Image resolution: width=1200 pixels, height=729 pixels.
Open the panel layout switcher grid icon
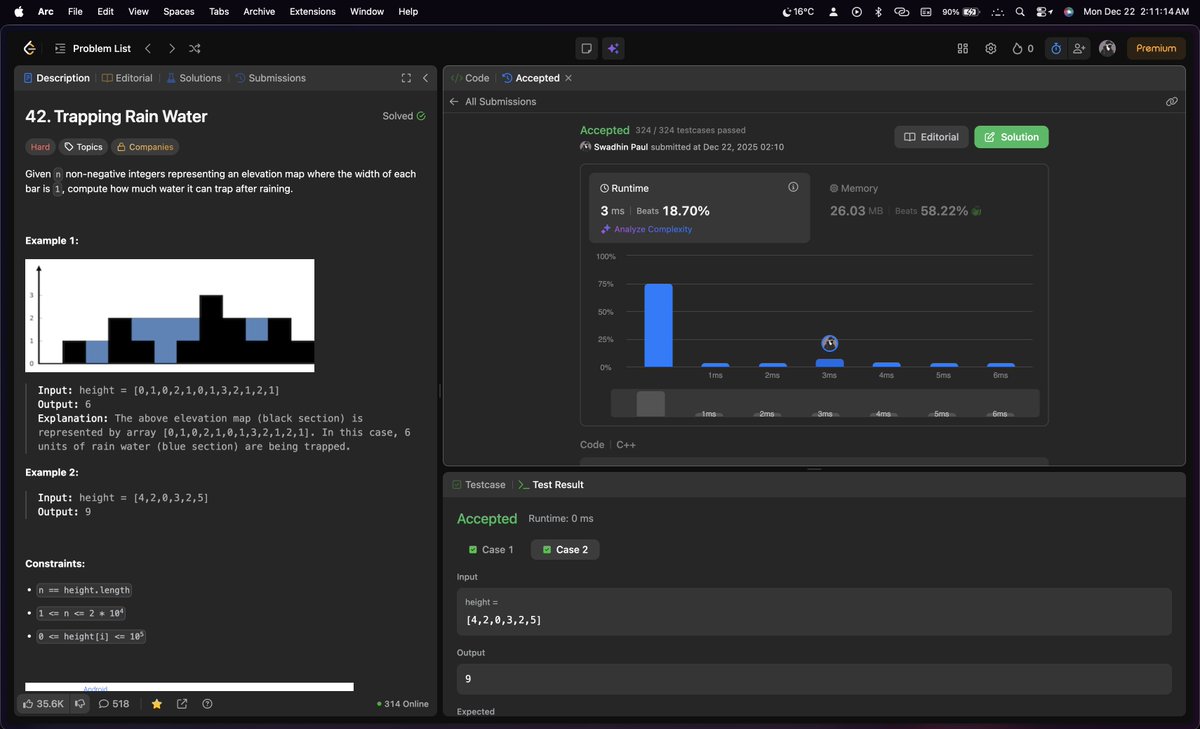[x=962, y=48]
